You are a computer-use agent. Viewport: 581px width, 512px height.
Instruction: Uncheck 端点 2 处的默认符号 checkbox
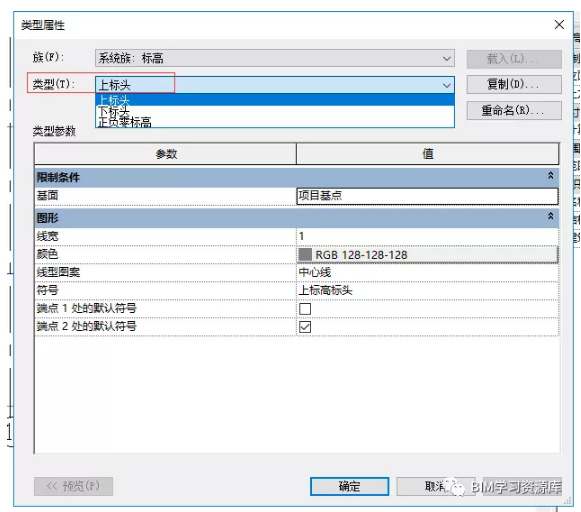(305, 327)
